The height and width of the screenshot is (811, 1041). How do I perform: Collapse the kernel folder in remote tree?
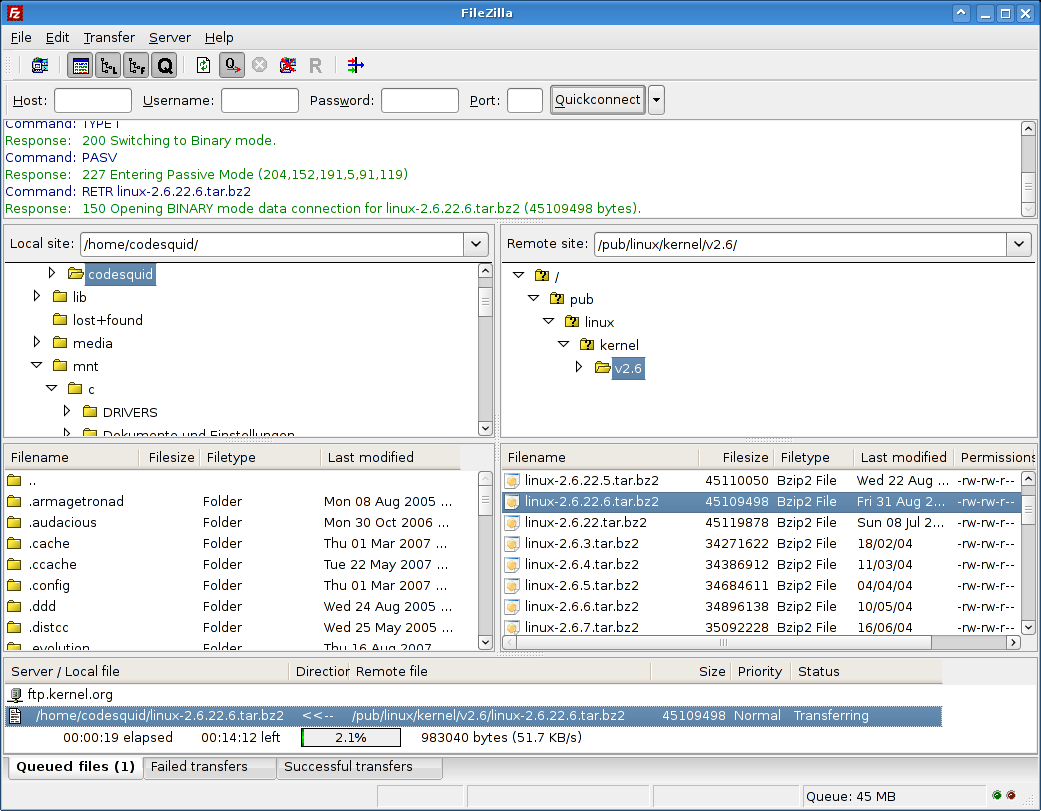point(563,344)
